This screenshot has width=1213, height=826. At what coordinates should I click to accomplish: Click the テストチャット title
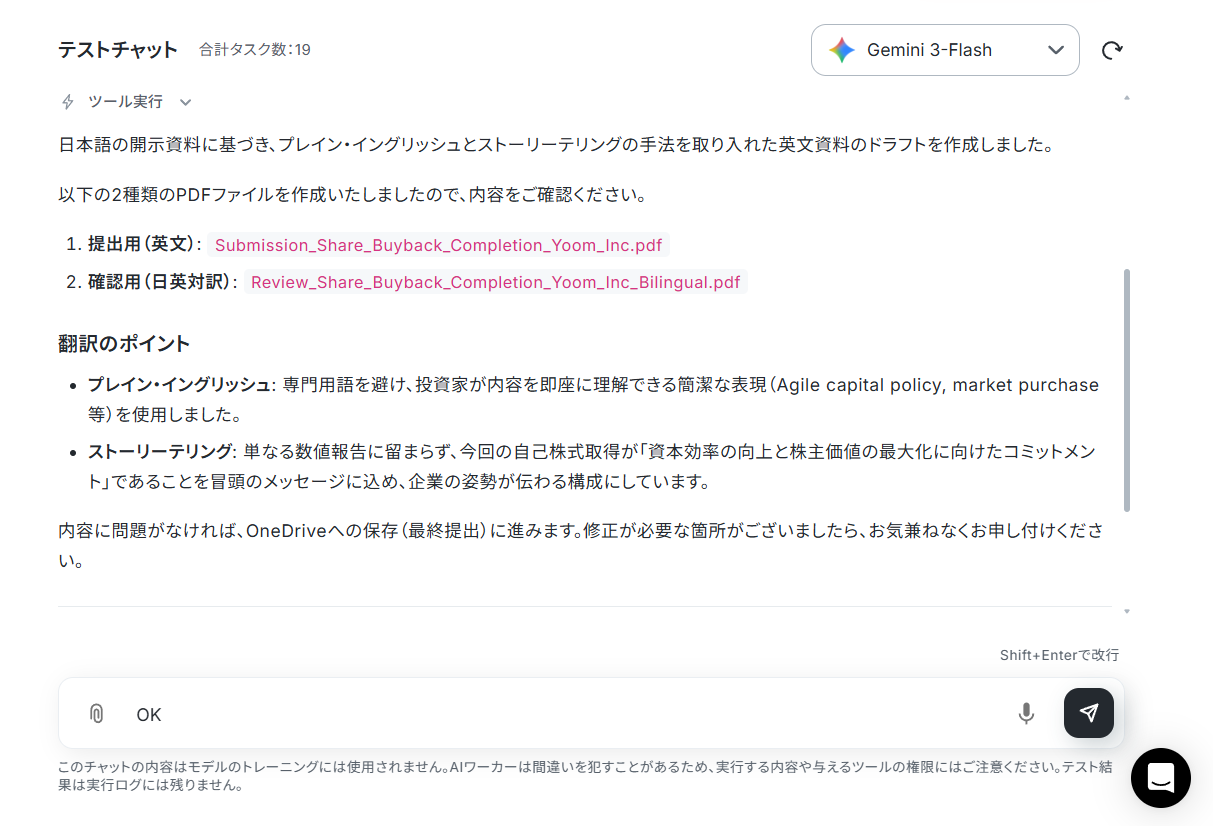point(118,49)
